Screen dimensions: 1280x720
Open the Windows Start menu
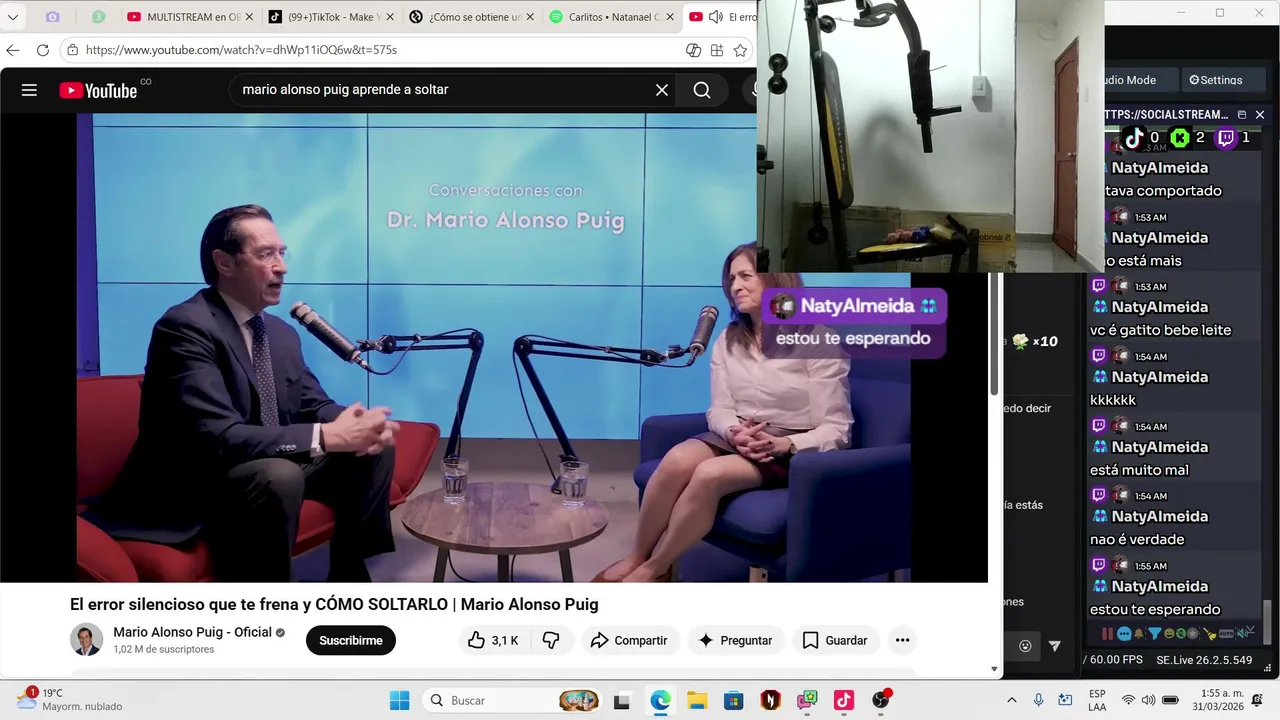(399, 700)
